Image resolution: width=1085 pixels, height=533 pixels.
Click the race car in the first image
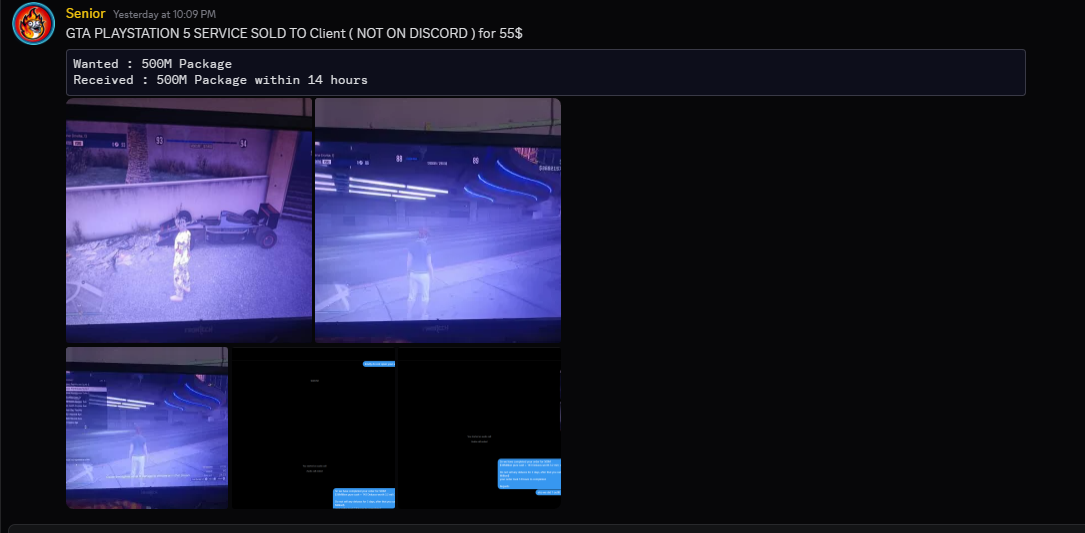pyautogui.click(x=225, y=226)
